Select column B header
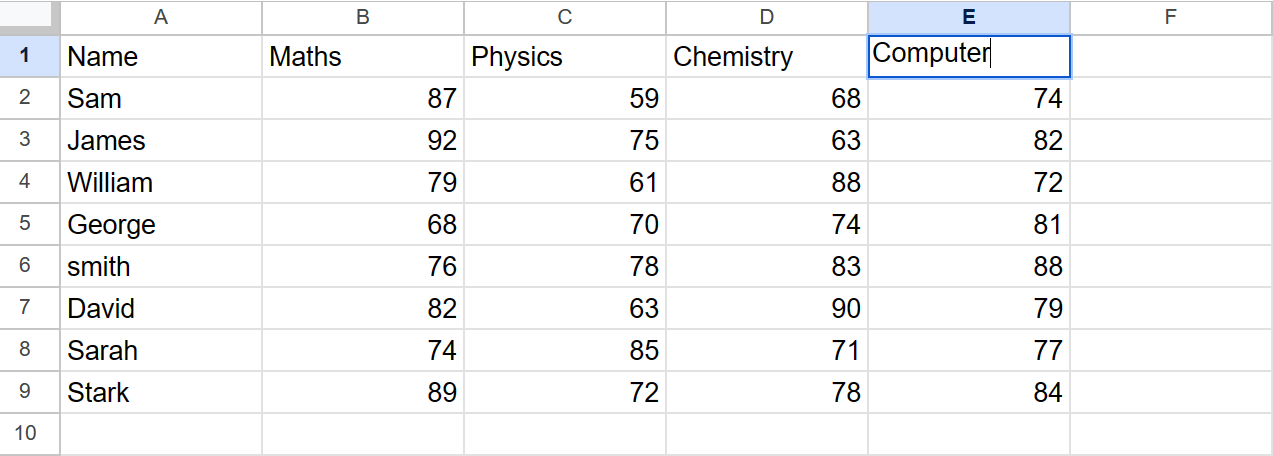1273x456 pixels. click(x=363, y=17)
